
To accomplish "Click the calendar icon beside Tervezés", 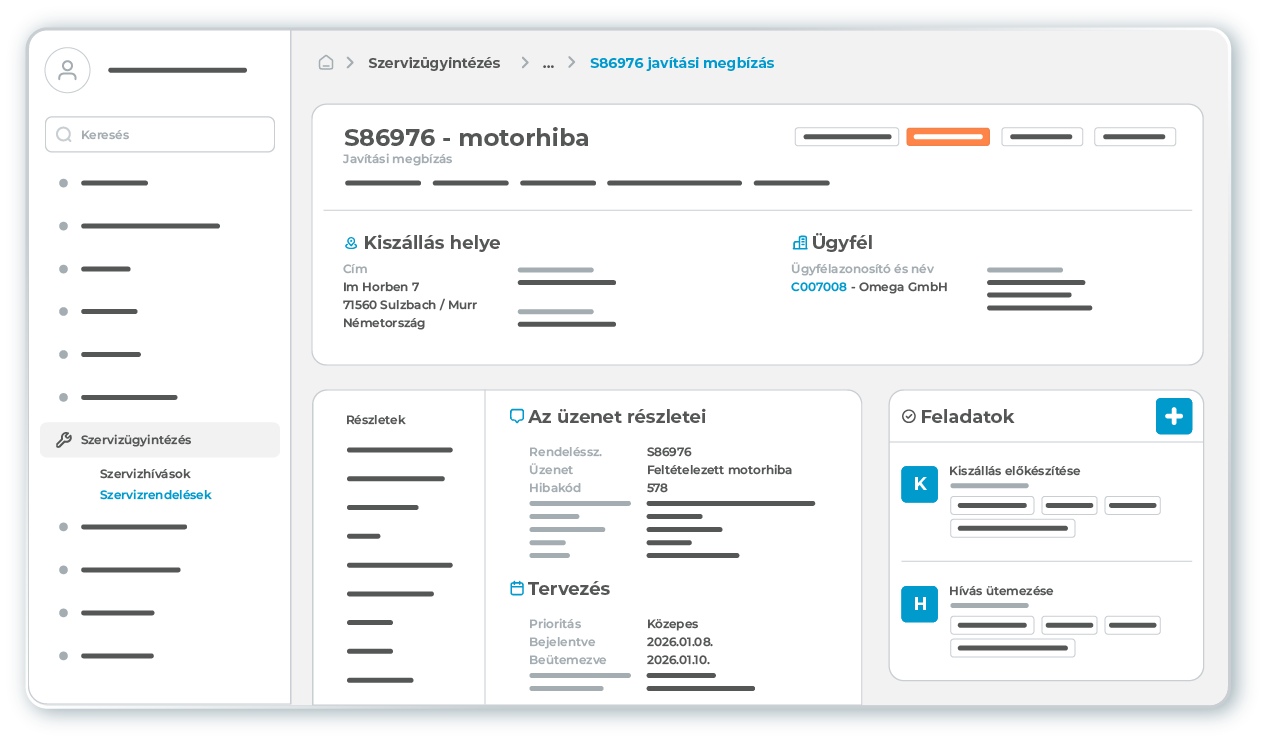I will 517,588.
